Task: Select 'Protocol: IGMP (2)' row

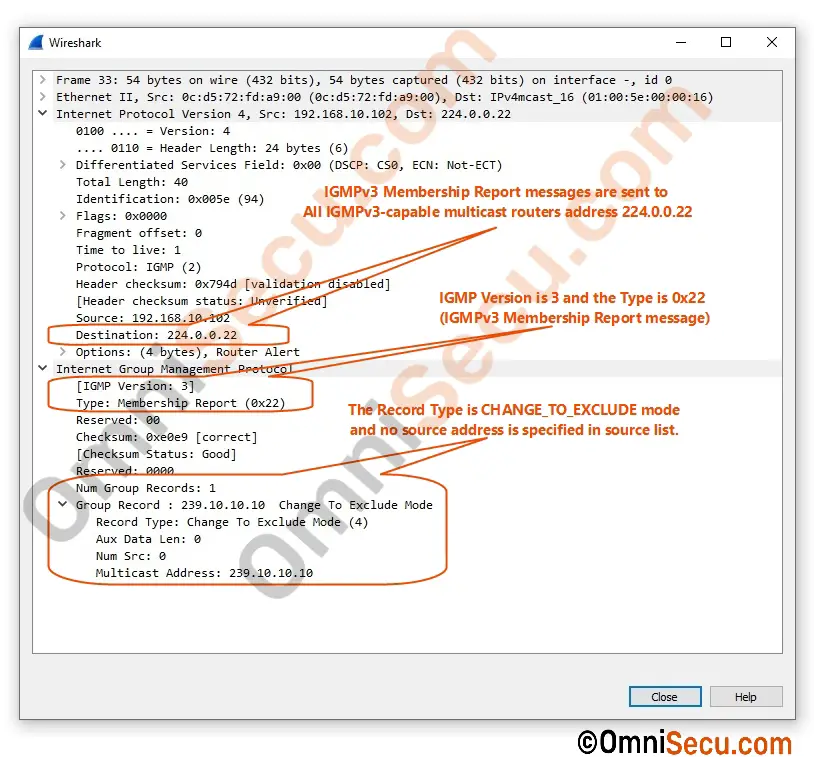Action: click(x=138, y=267)
